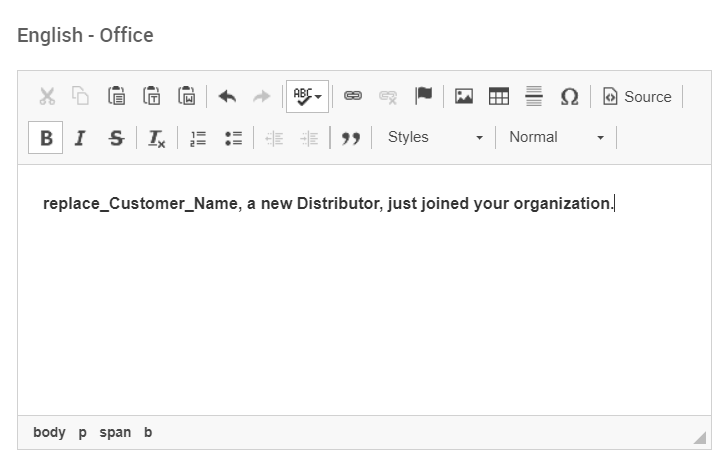Image resolution: width=727 pixels, height=464 pixels.
Task: Select the body element in path bar
Action: [49, 433]
